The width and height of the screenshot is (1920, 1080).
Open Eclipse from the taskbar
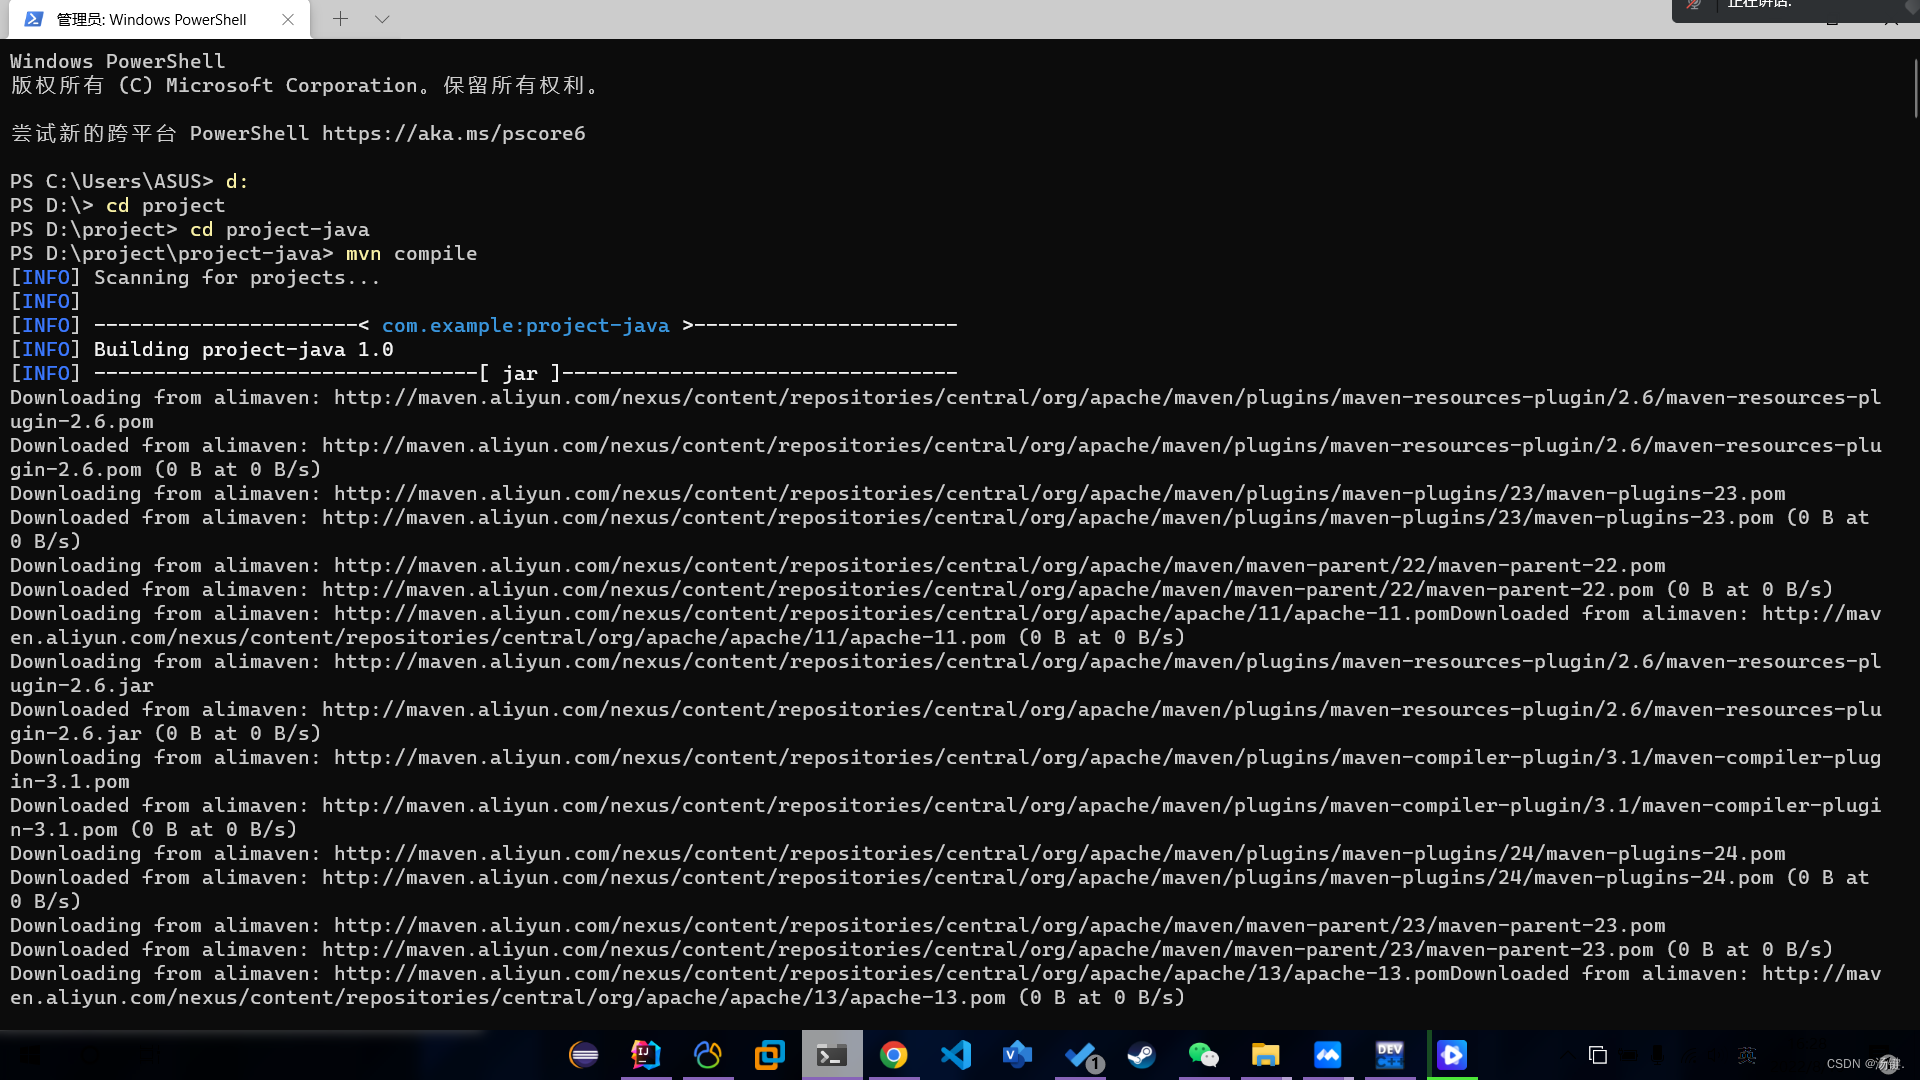[x=584, y=1055]
